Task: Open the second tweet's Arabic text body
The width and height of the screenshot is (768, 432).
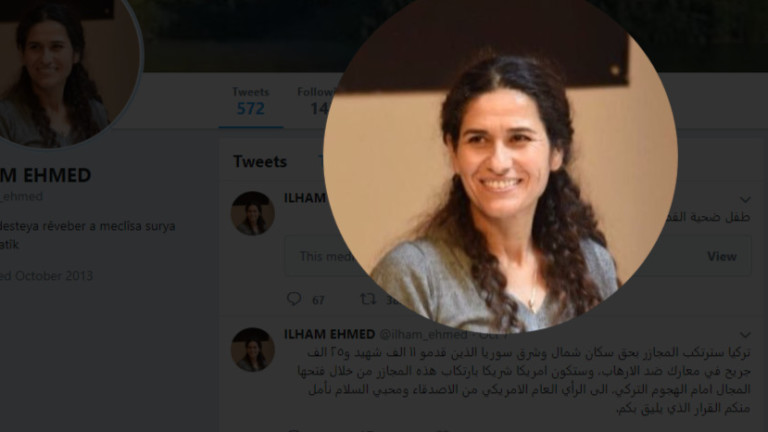Action: click(524, 380)
